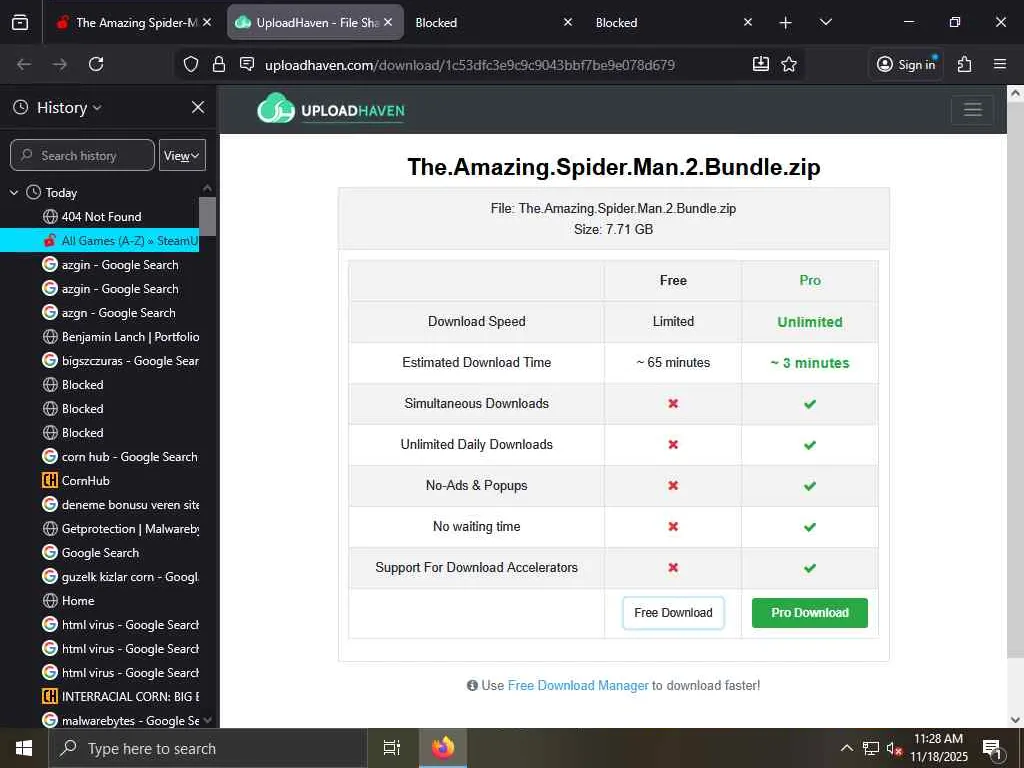Viewport: 1024px width, 768px height.
Task: Click the '~ 65 minutes' cell
Action: 673,362
